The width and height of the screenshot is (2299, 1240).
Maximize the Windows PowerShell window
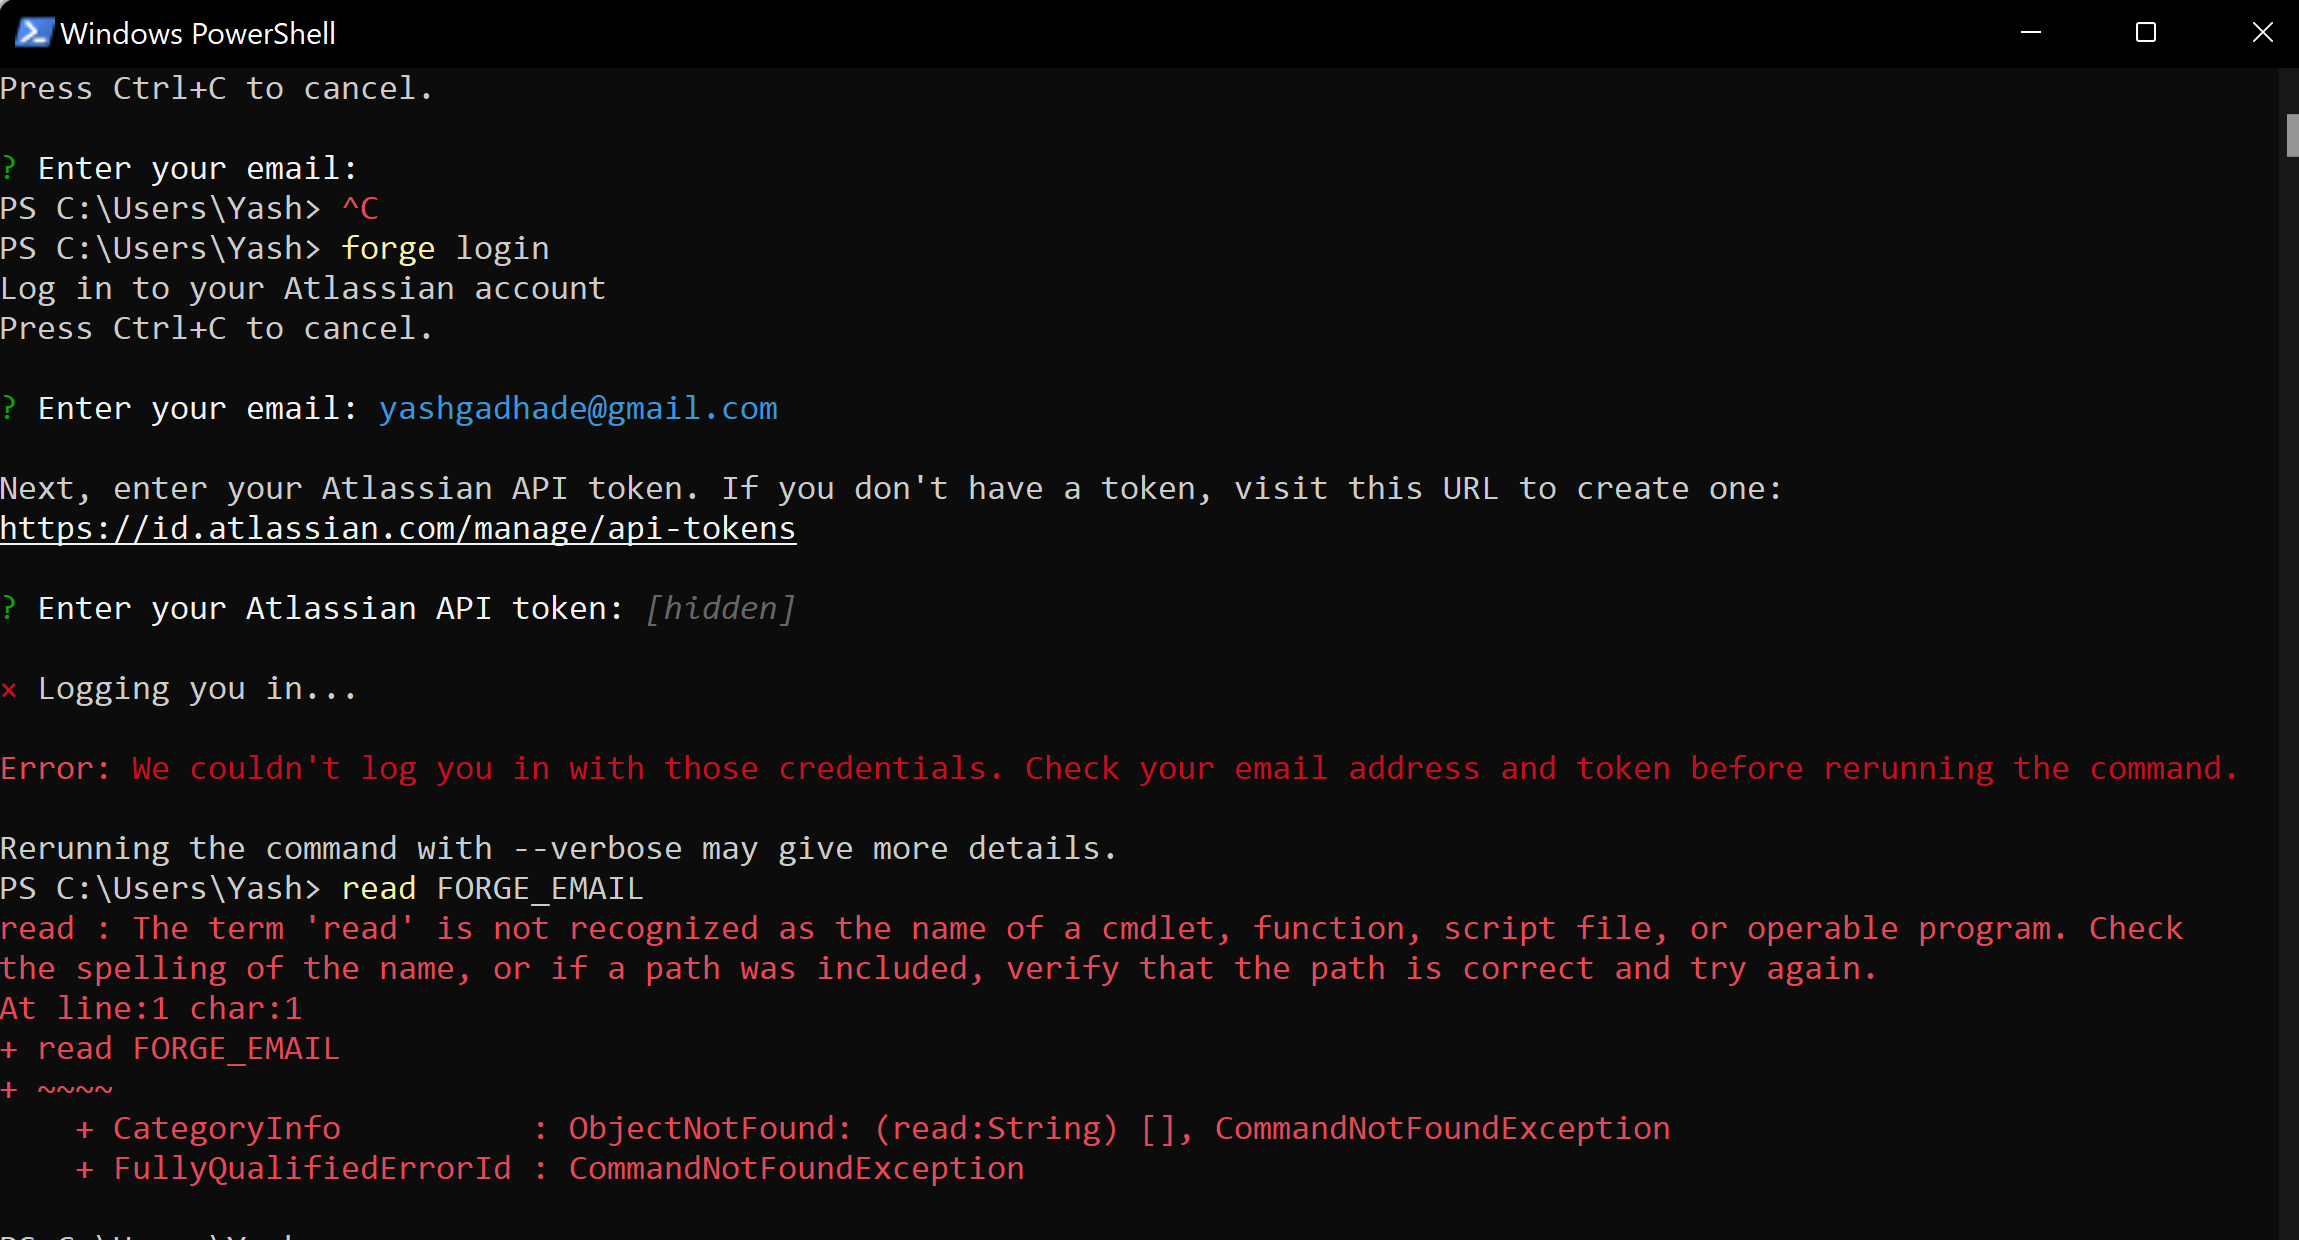click(x=2146, y=33)
